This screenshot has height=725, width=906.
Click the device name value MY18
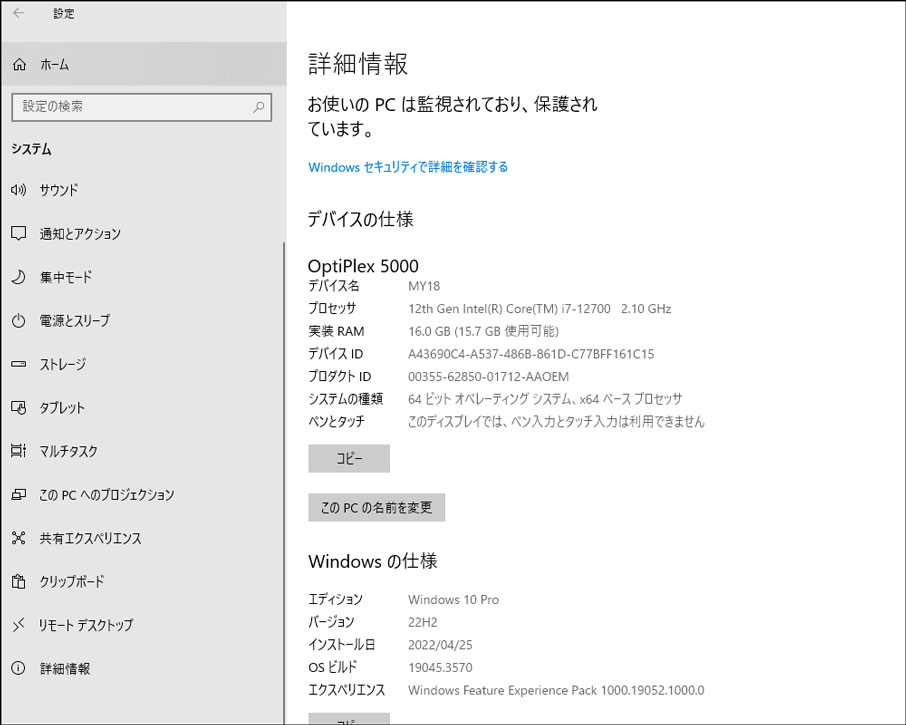click(424, 286)
